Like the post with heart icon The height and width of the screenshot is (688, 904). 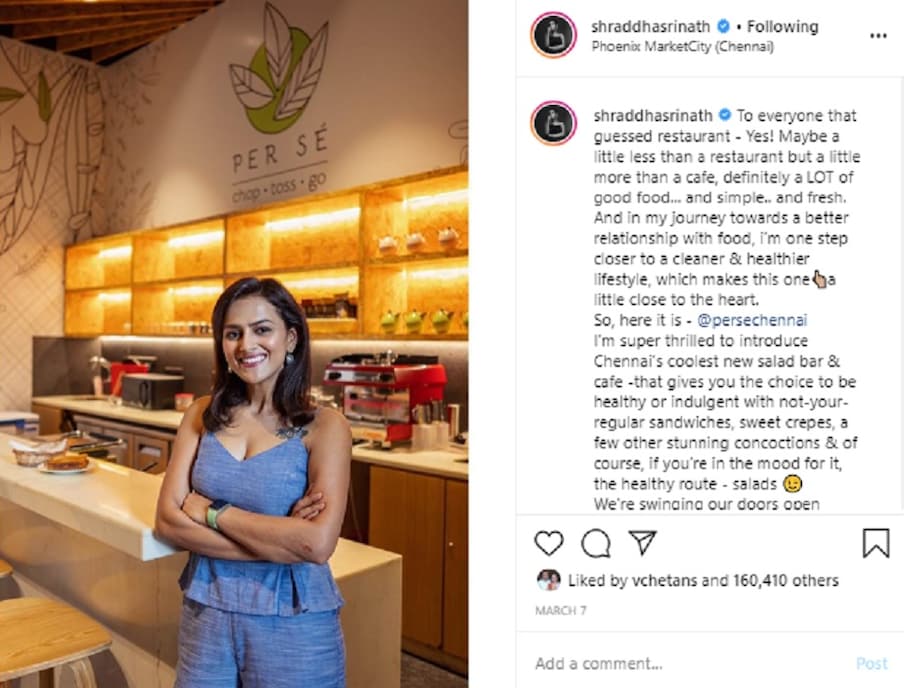(549, 543)
